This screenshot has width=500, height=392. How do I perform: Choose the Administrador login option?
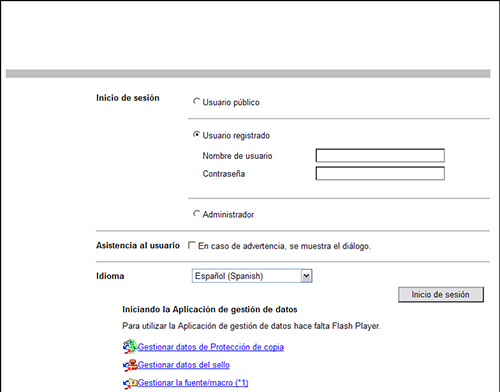pyautogui.click(x=196, y=214)
